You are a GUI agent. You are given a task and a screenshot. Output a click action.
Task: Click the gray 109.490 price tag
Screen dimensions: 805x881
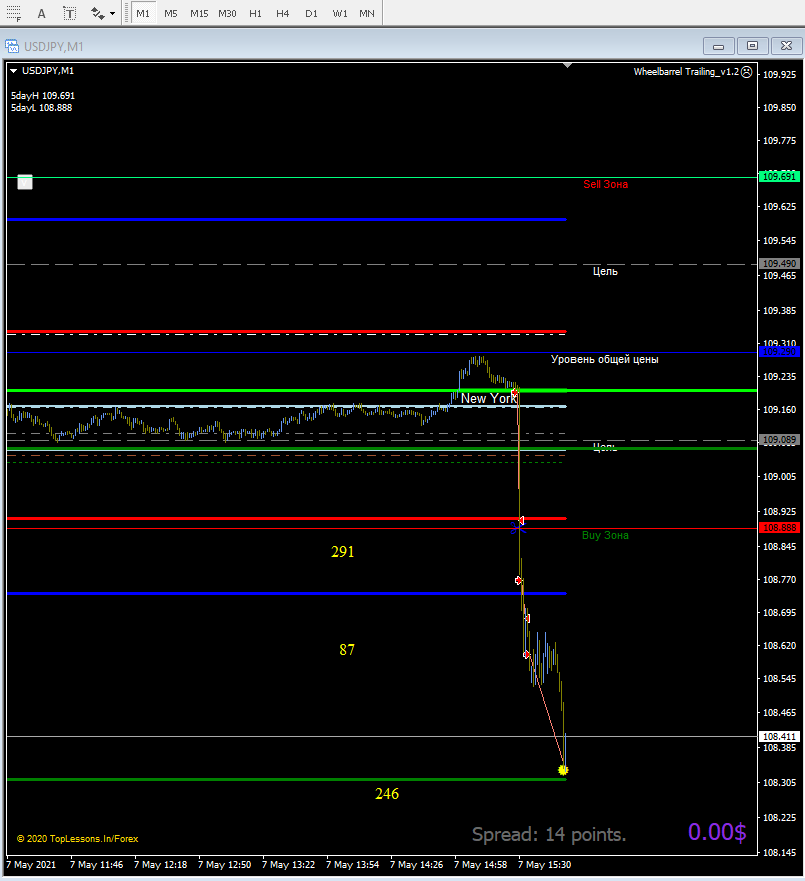779,264
